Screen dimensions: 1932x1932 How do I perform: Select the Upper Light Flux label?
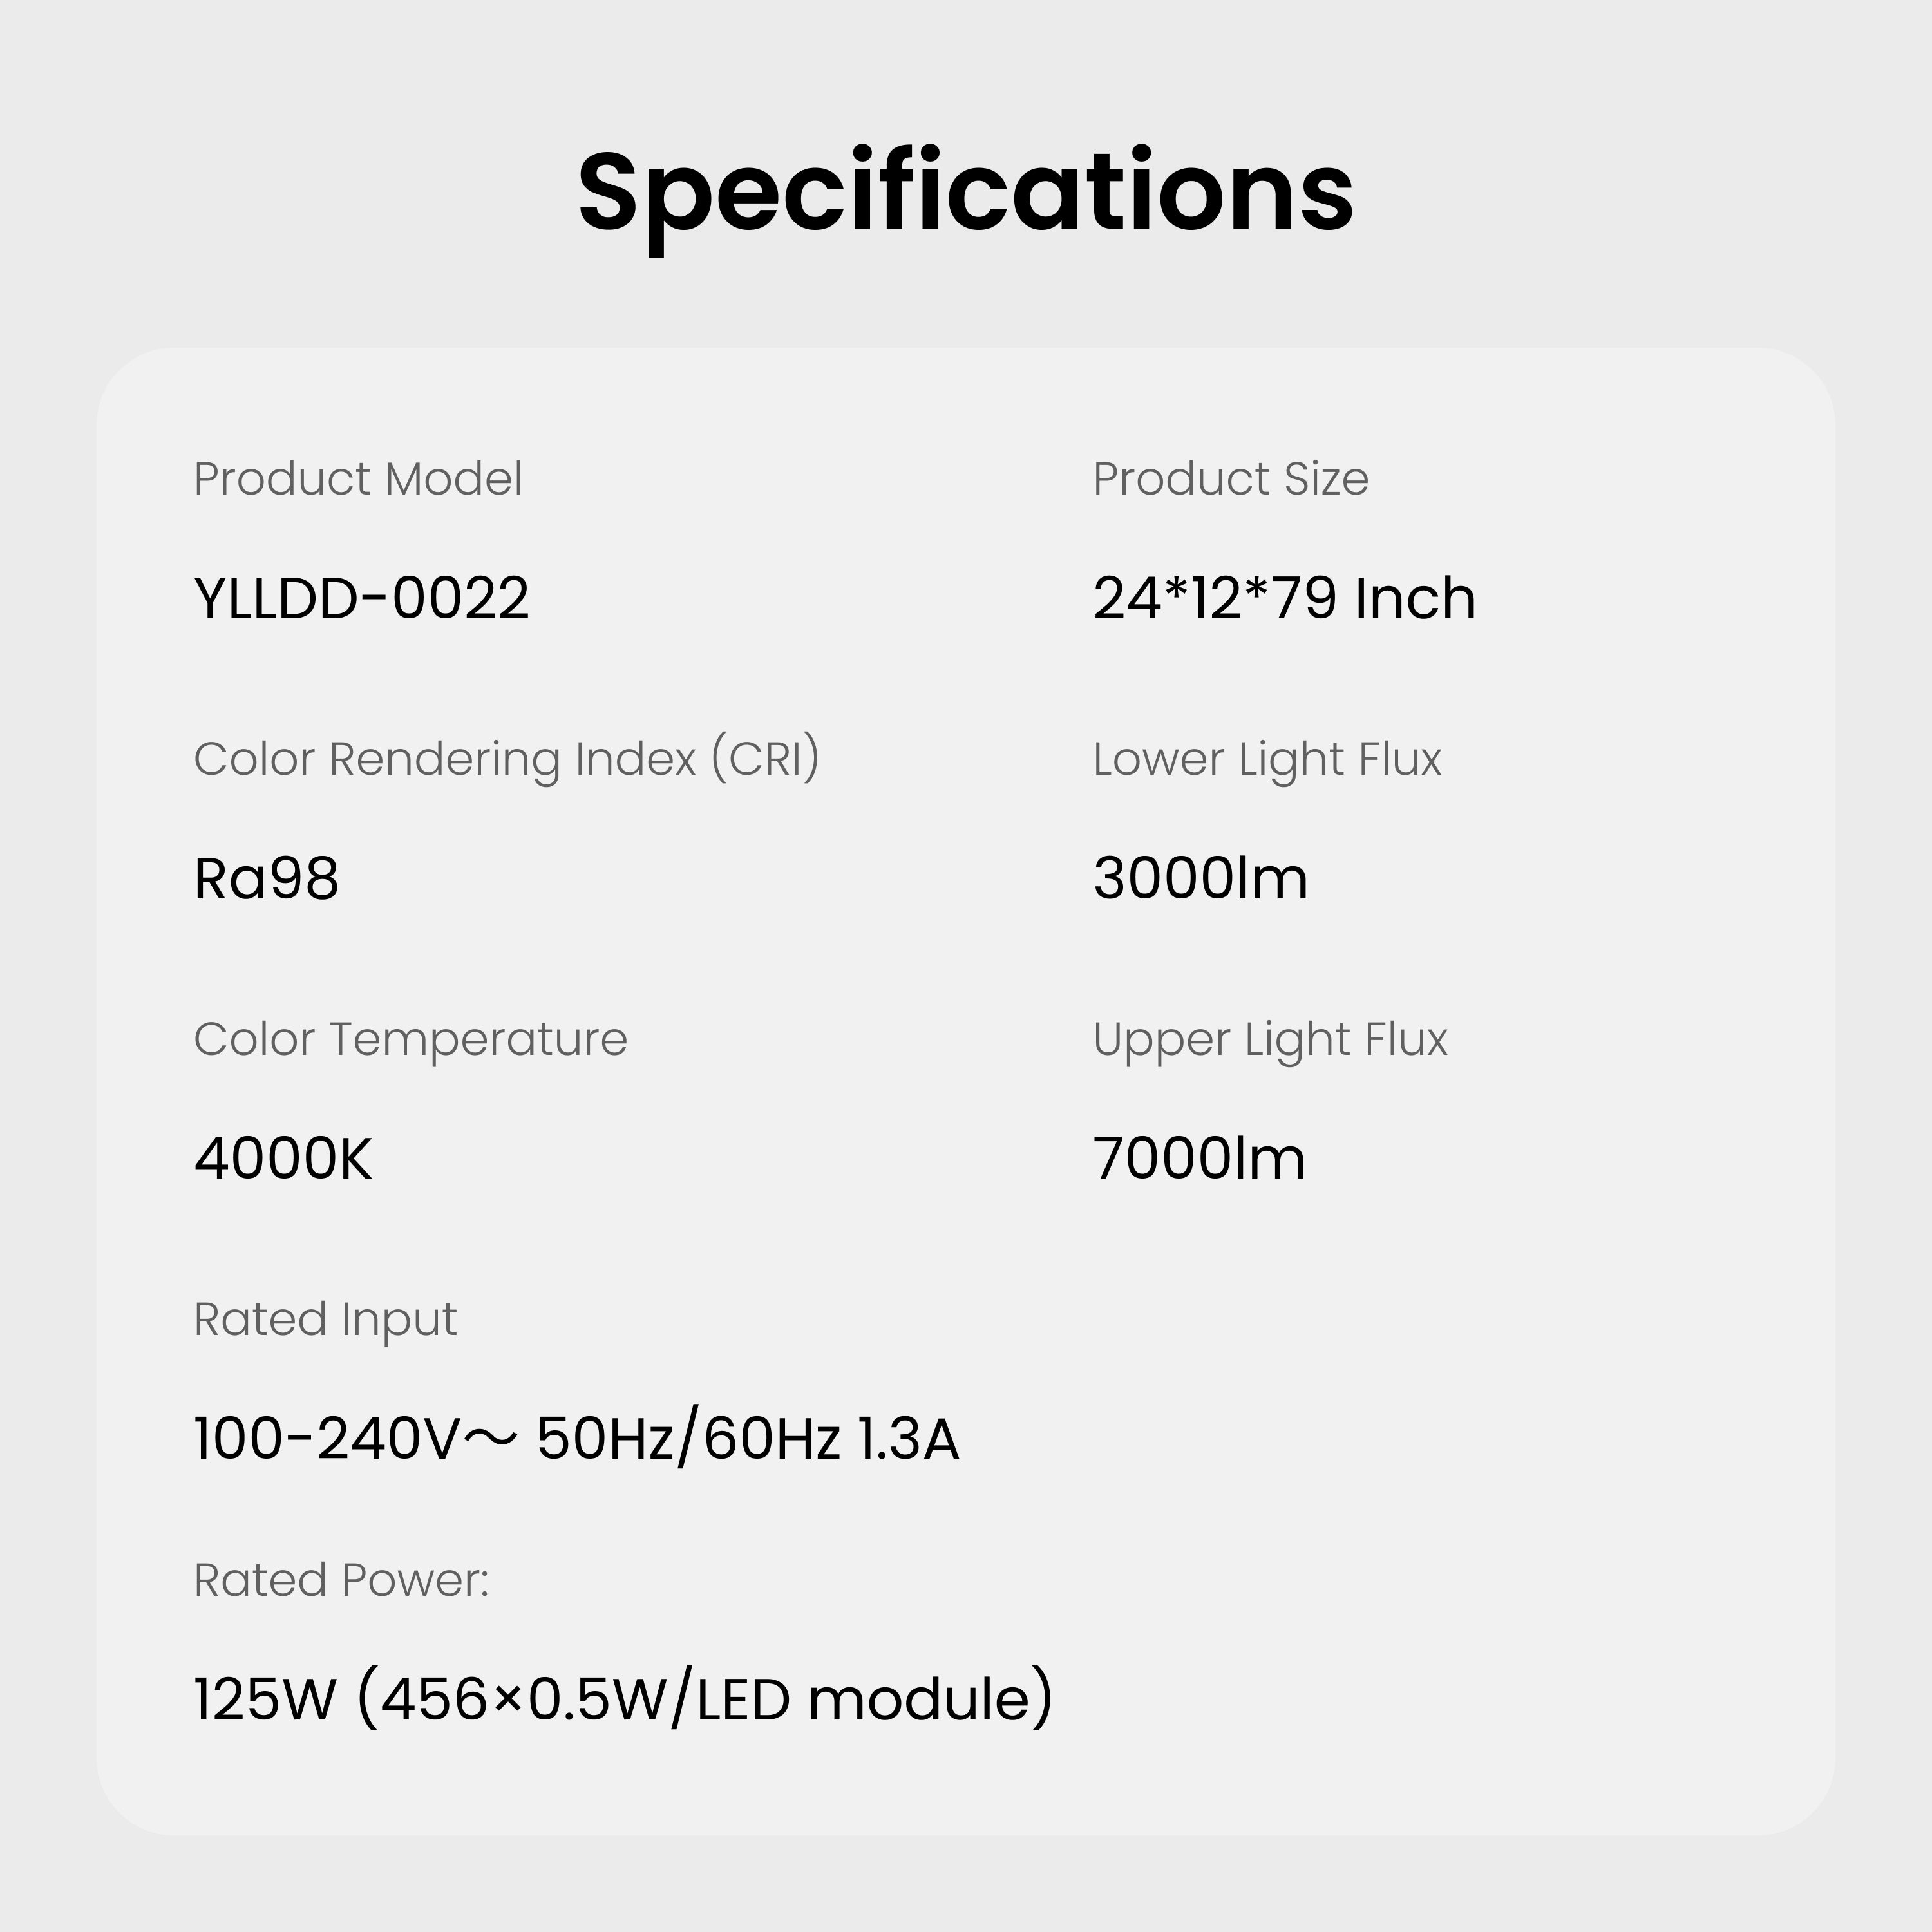point(1270,1039)
